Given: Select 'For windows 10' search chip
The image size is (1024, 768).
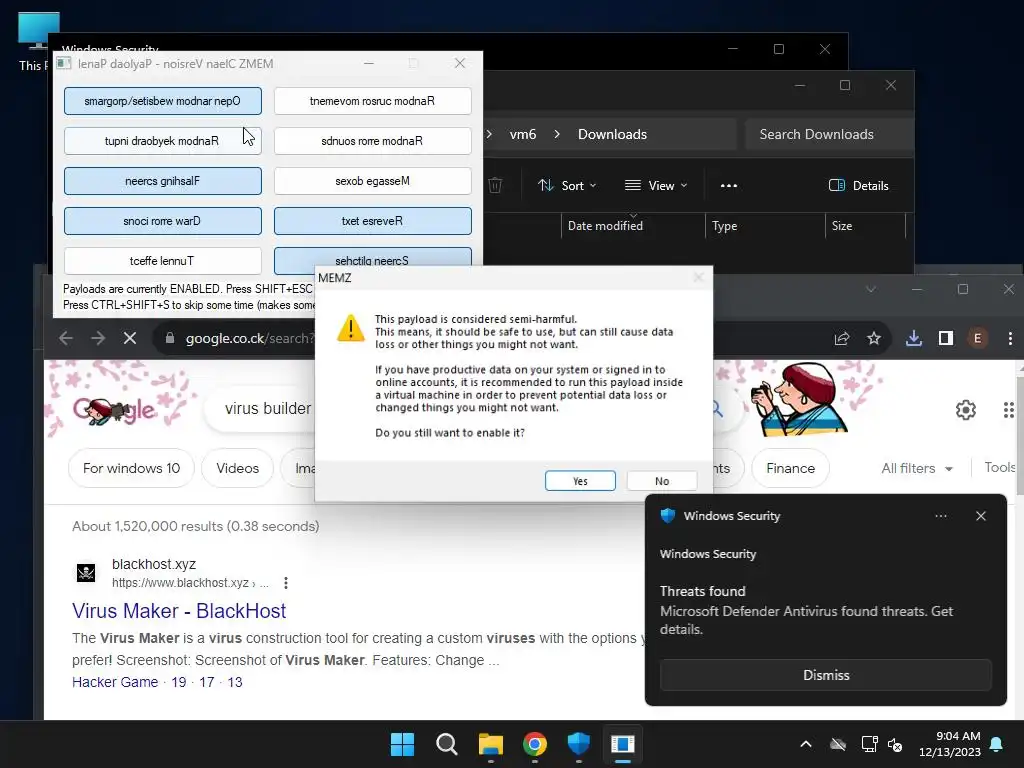Looking at the screenshot, I should click(131, 468).
